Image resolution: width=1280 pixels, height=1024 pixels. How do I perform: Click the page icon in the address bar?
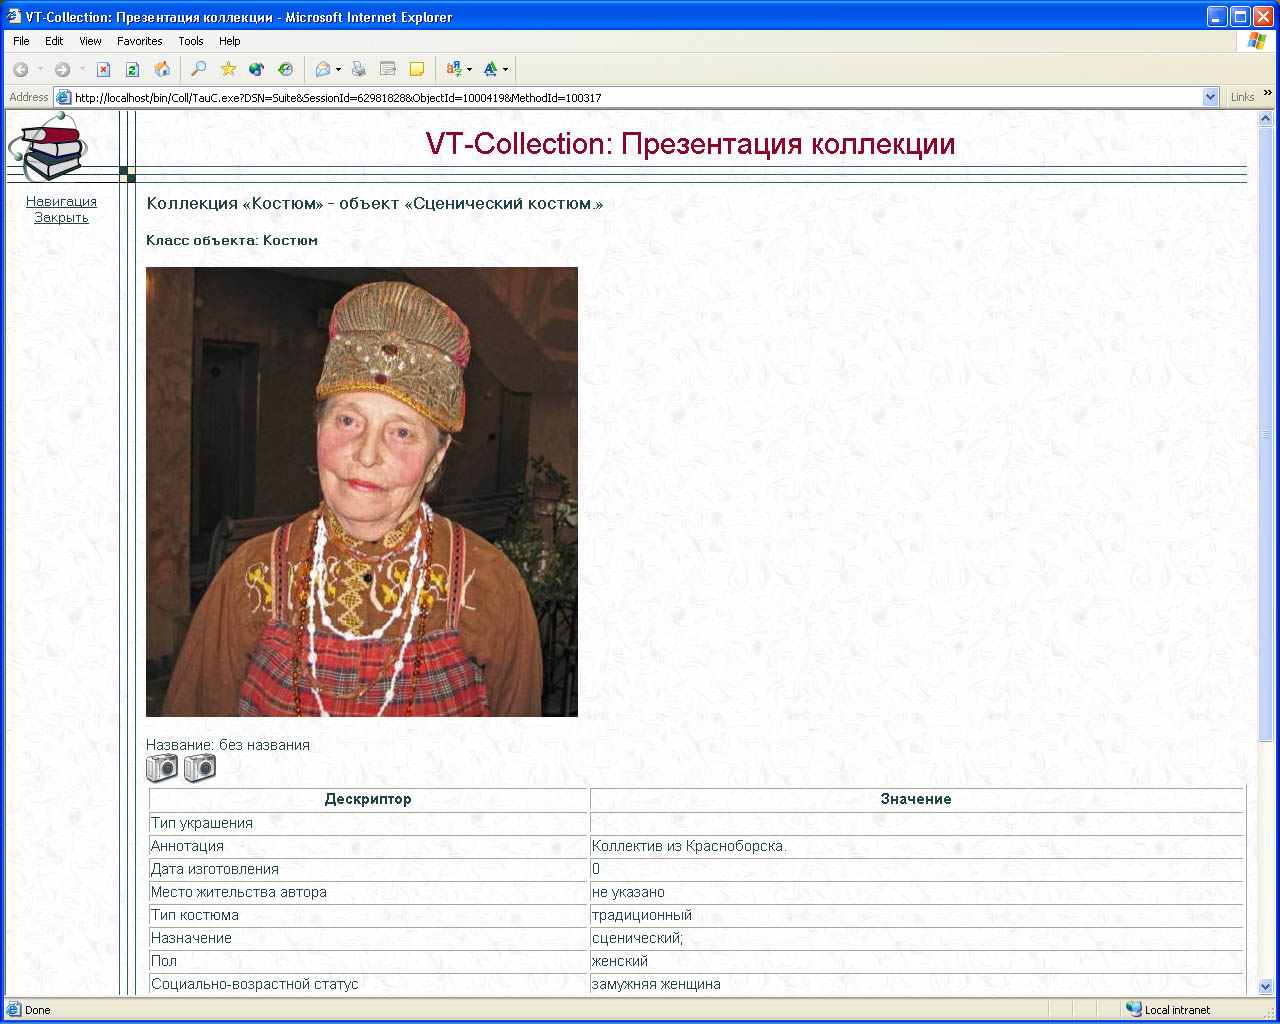64,97
